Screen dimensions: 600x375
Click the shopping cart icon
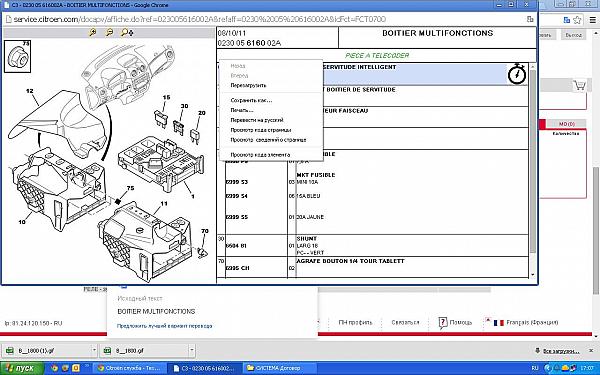click(580, 86)
